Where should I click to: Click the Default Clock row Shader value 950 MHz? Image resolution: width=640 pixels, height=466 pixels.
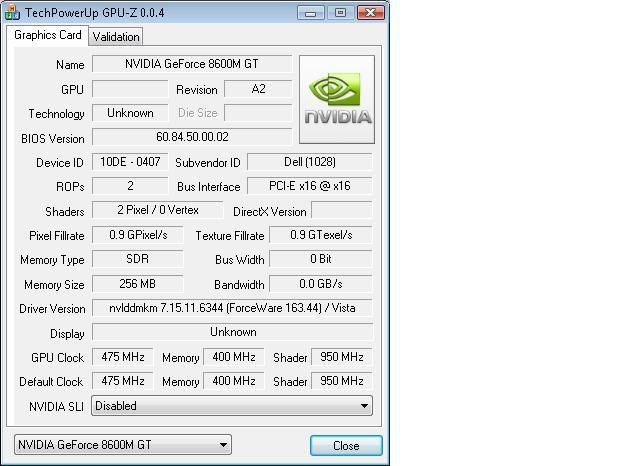click(342, 381)
